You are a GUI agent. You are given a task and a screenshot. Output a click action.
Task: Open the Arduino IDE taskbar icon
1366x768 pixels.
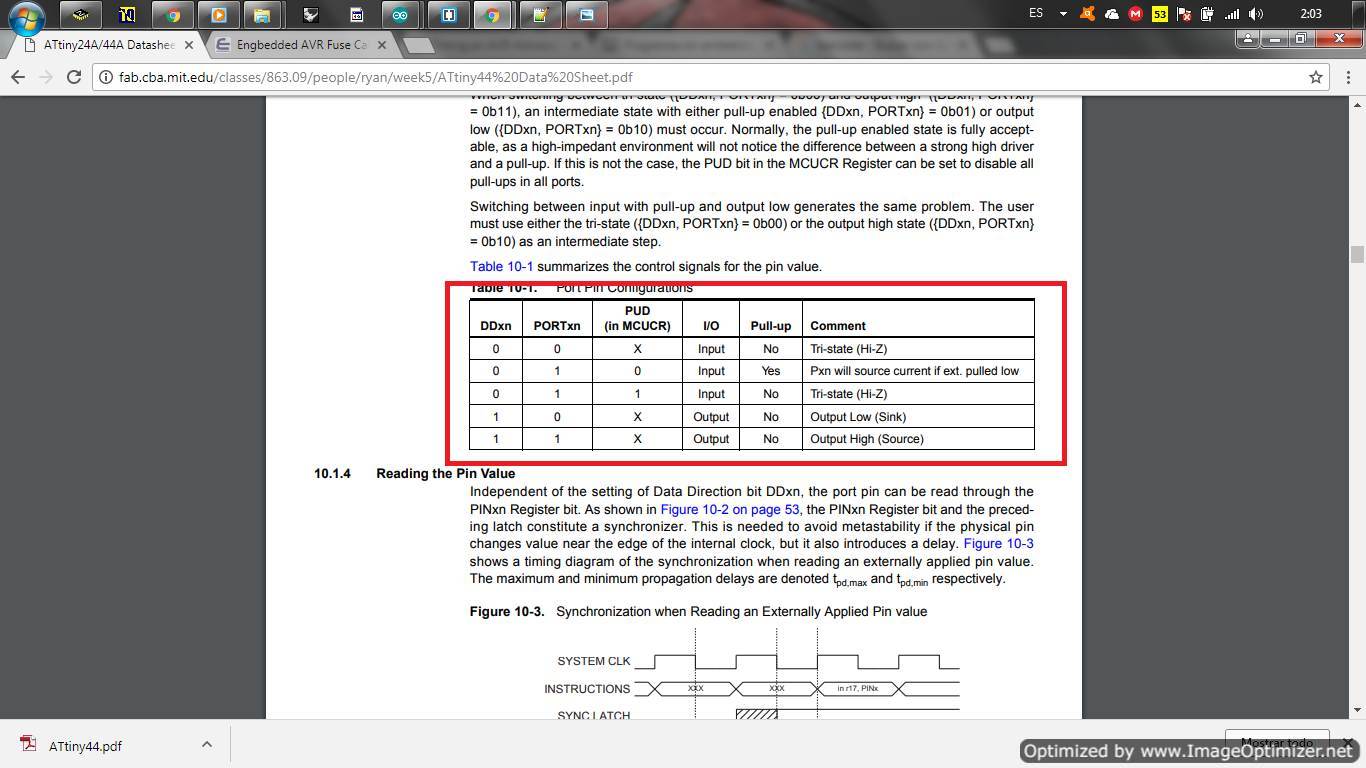[x=400, y=15]
